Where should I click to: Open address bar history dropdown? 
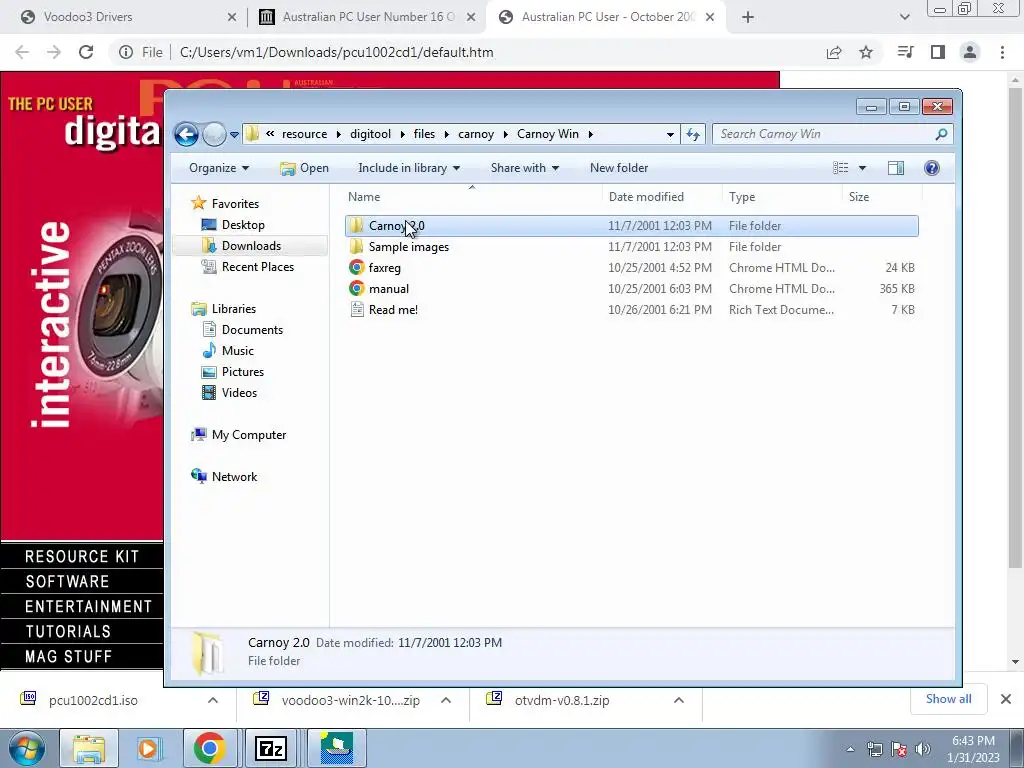670,135
